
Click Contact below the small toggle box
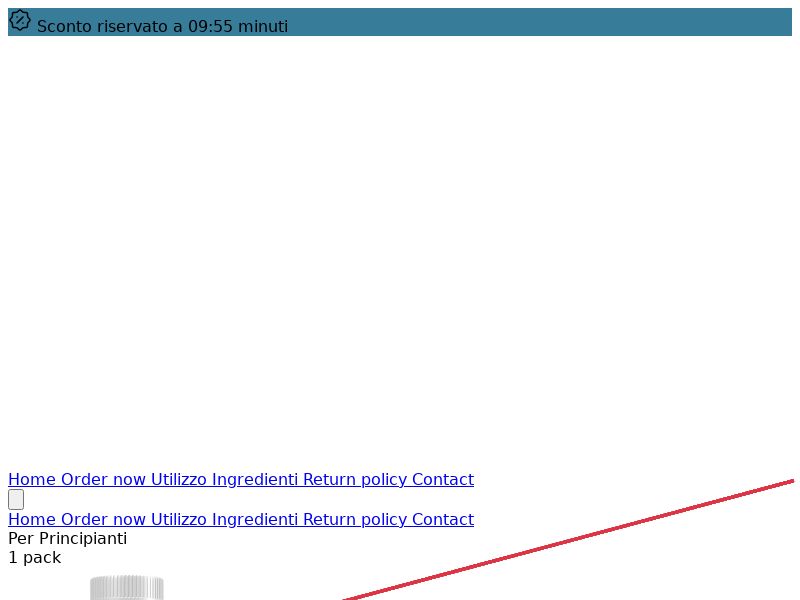coord(443,519)
